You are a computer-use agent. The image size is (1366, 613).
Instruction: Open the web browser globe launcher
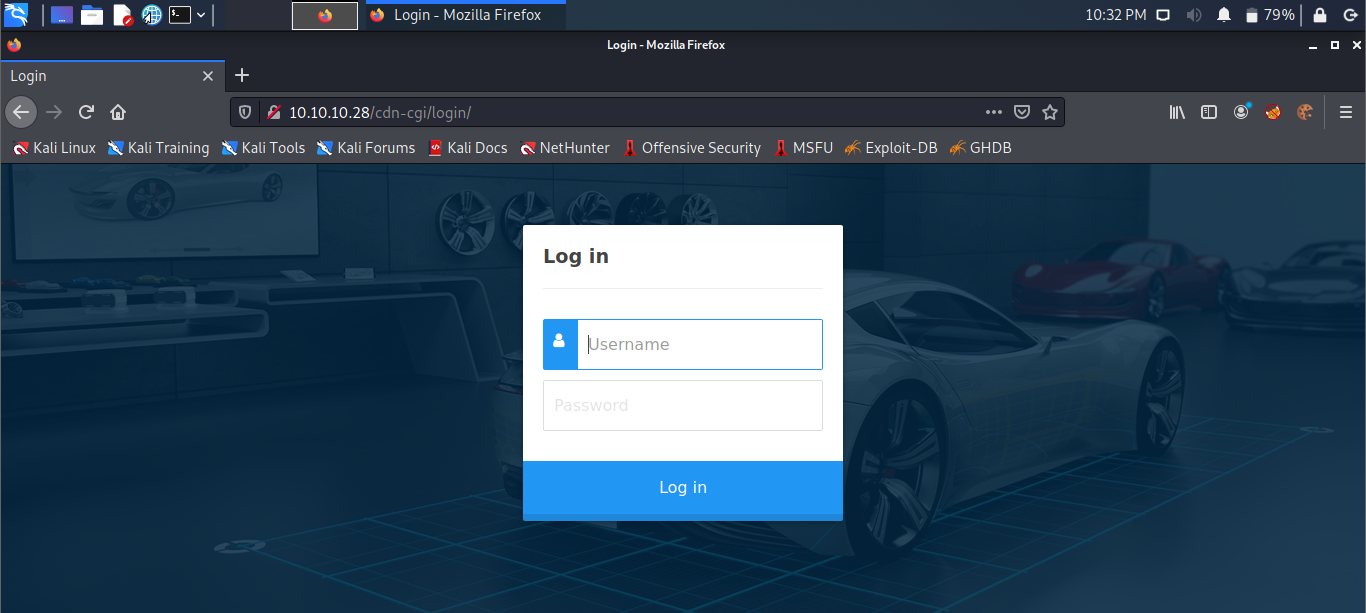click(151, 15)
